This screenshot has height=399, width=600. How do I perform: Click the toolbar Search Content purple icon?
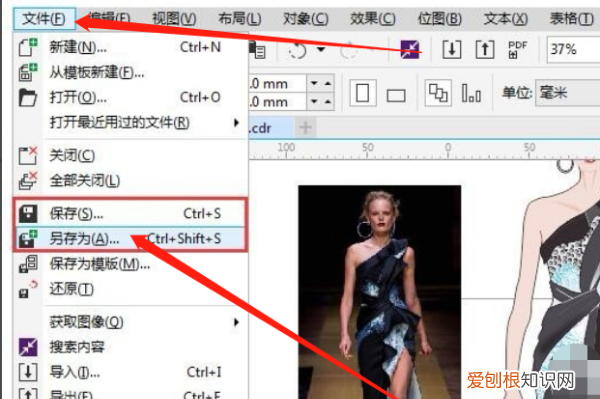point(410,49)
